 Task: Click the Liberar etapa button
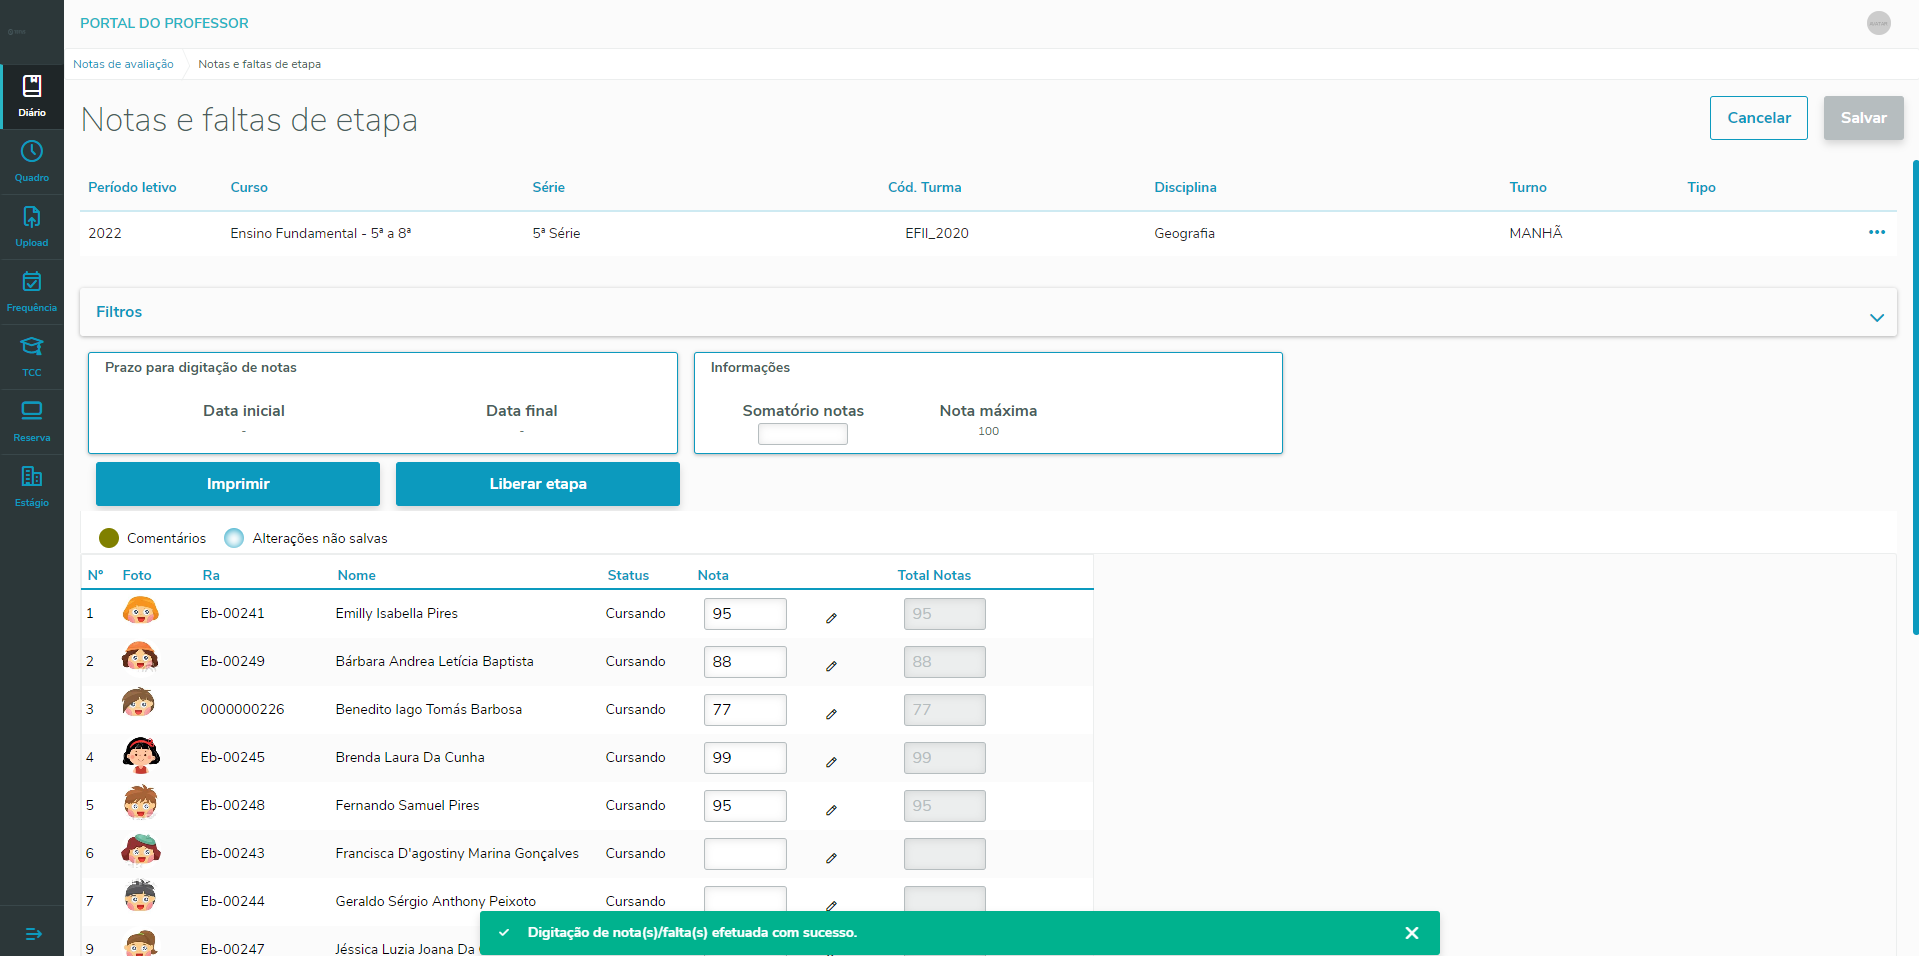click(x=538, y=484)
